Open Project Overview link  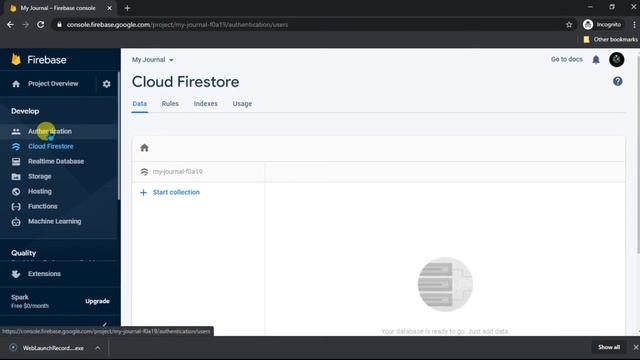(53, 84)
